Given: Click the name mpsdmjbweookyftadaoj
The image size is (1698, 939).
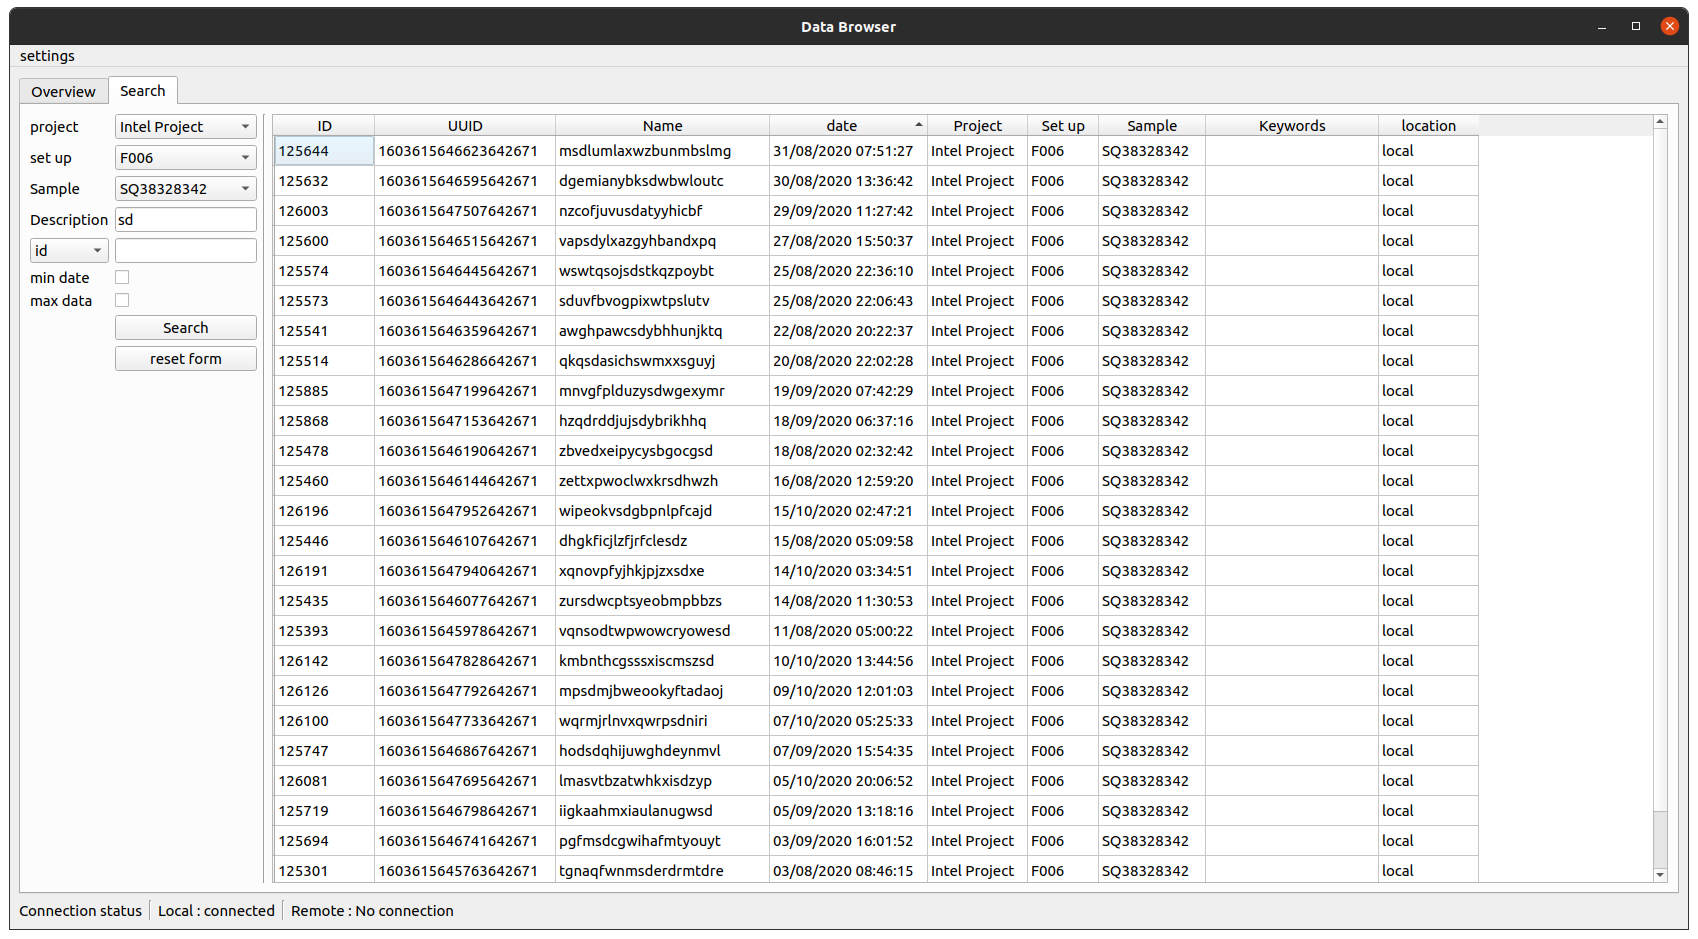Looking at the screenshot, I should point(662,691).
